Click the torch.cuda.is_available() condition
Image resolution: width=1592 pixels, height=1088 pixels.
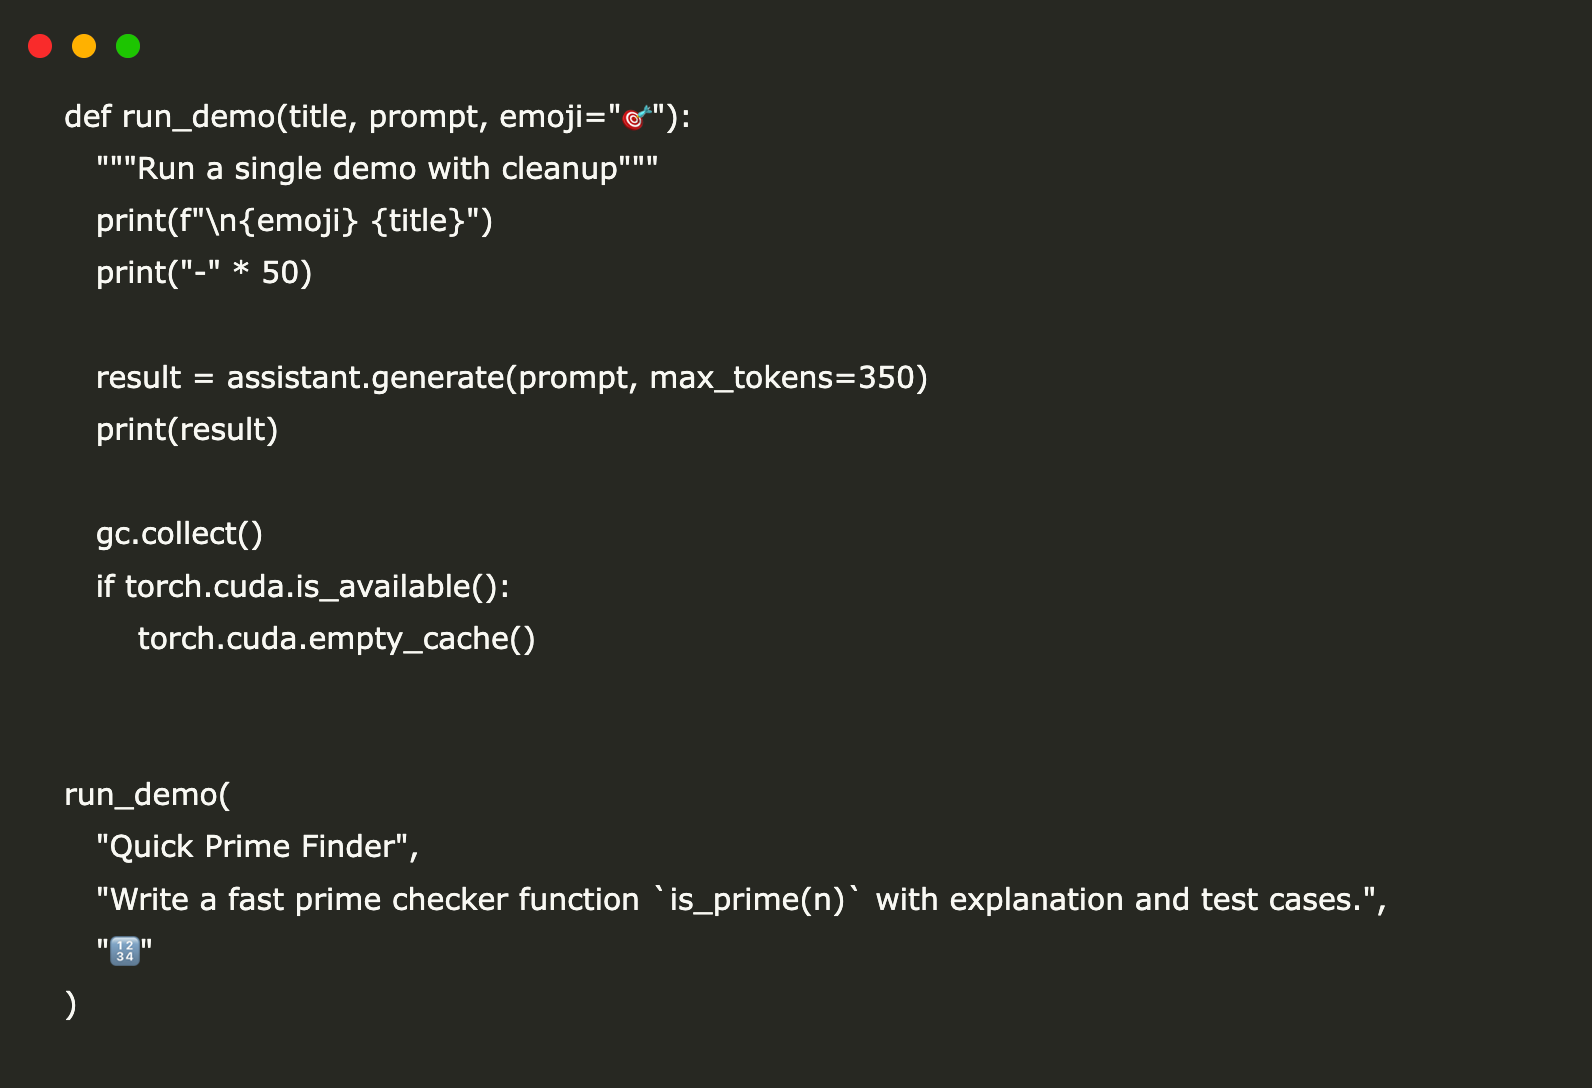(x=316, y=586)
